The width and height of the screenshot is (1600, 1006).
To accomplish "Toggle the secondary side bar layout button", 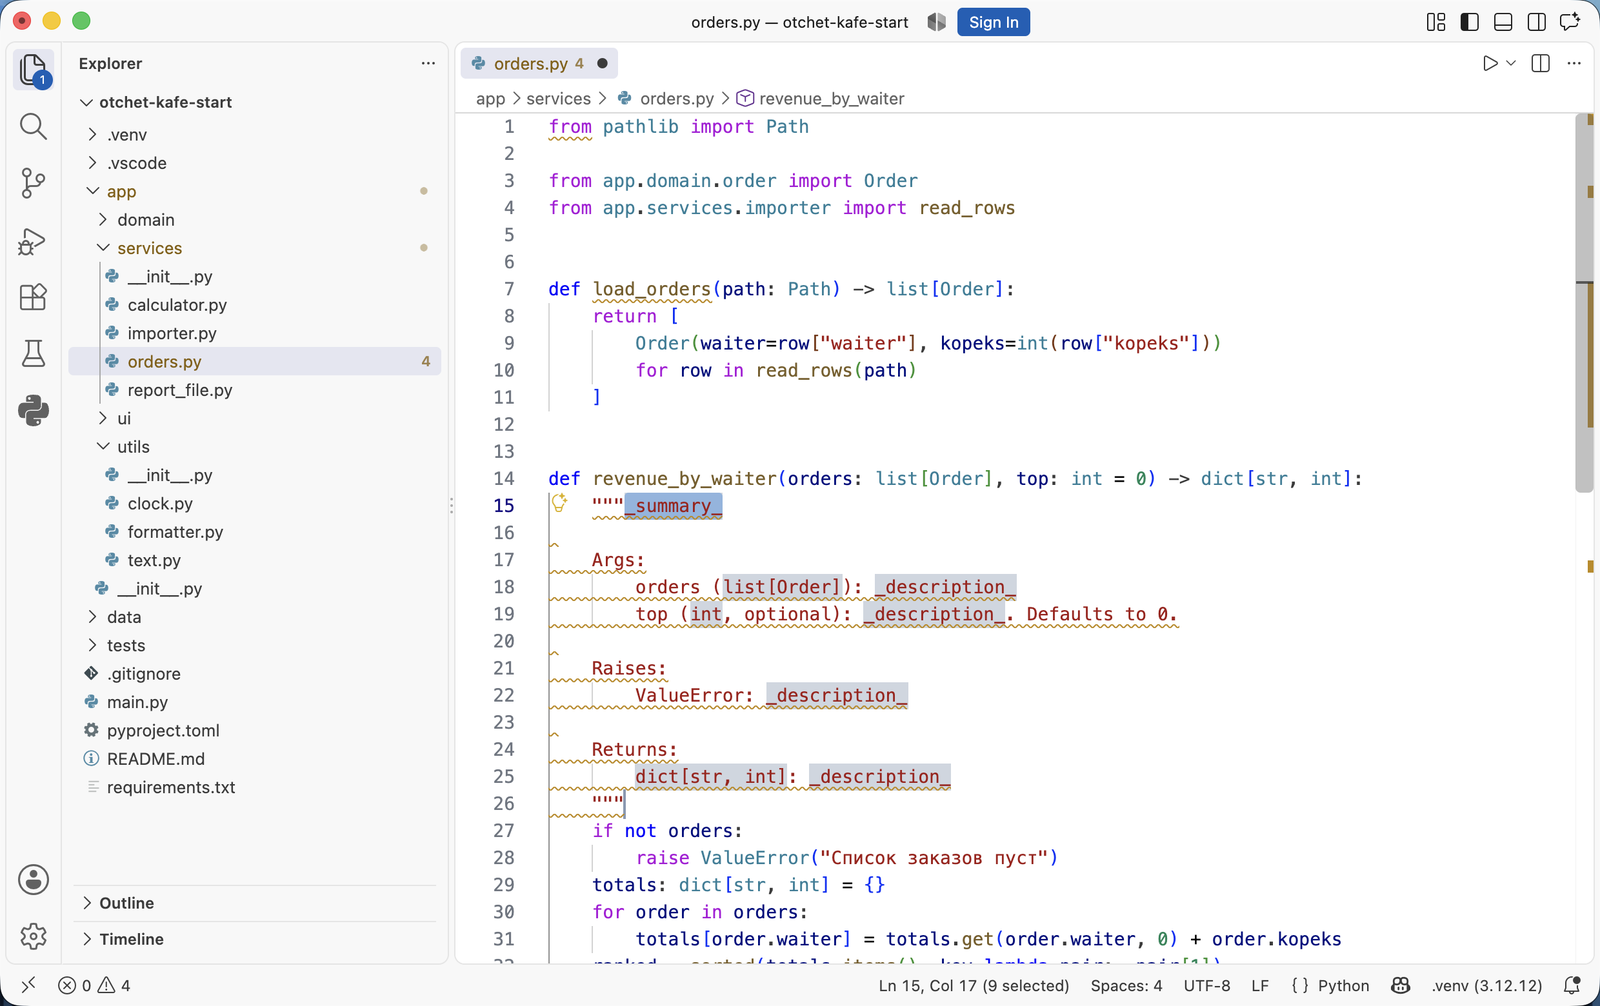I will point(1537,22).
